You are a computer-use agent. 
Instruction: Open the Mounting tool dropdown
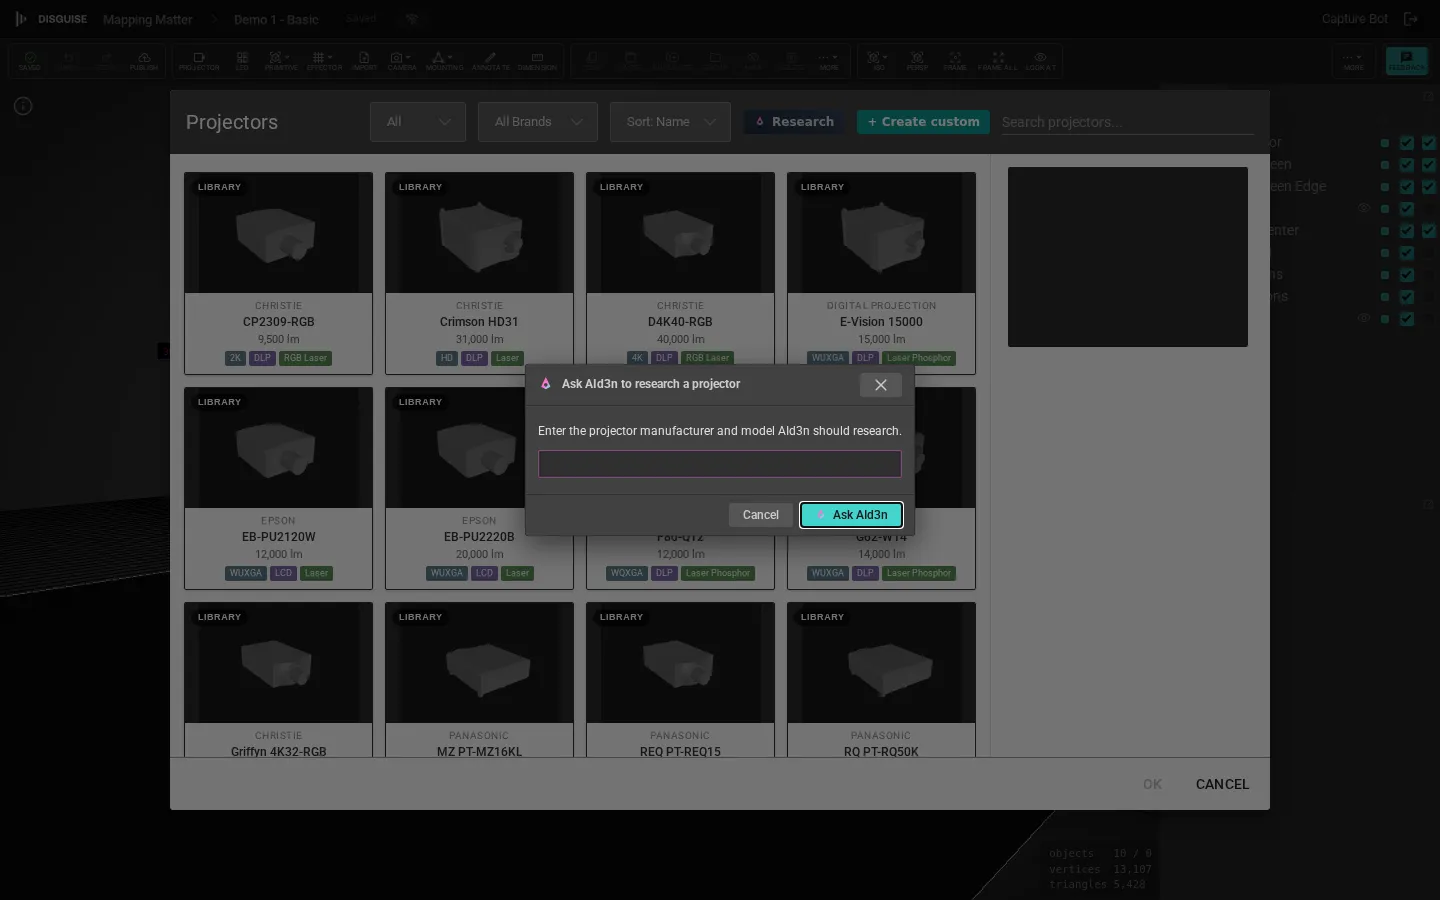click(x=444, y=60)
